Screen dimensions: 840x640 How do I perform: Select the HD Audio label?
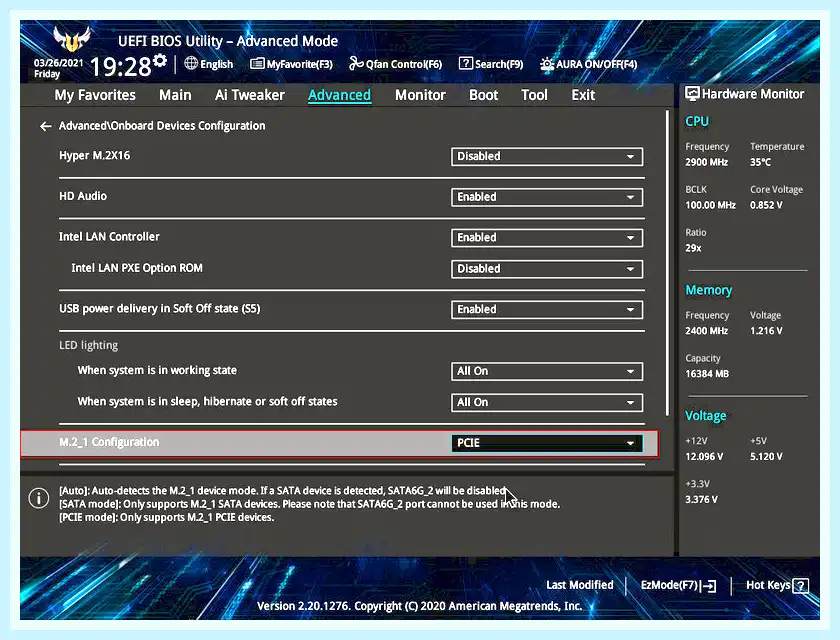(x=83, y=196)
